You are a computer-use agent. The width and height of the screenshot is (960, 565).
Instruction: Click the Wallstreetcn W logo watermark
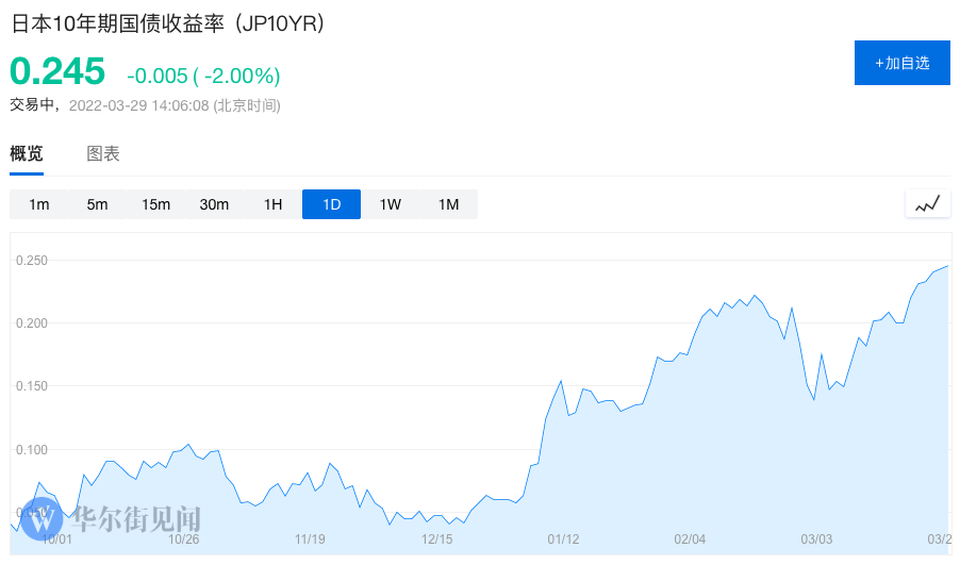pos(40,519)
